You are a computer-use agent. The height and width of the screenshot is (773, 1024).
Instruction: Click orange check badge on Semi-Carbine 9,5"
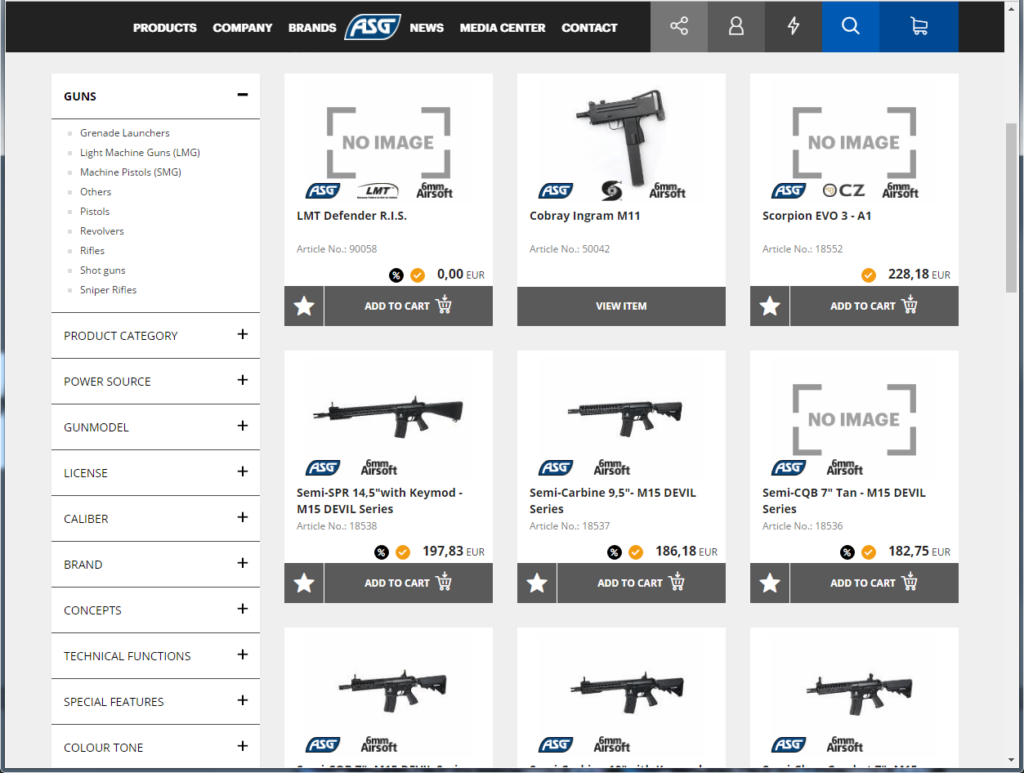[635, 552]
